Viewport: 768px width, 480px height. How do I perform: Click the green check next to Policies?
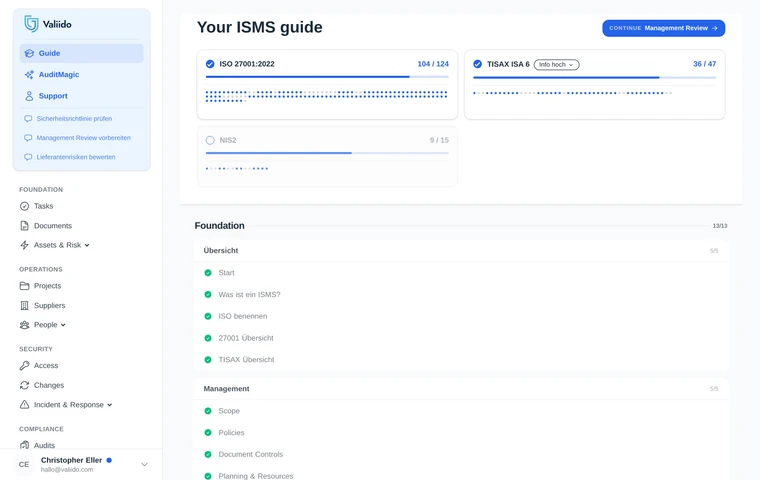click(208, 432)
